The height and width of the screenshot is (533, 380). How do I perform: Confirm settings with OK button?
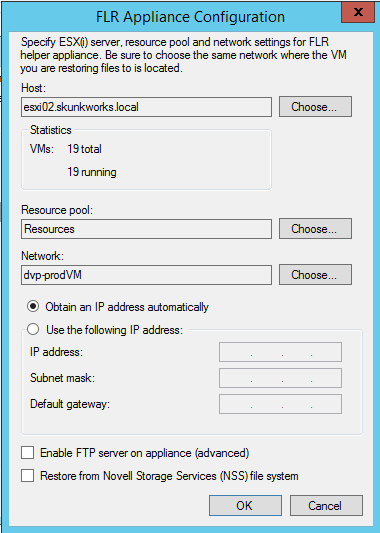(x=245, y=505)
